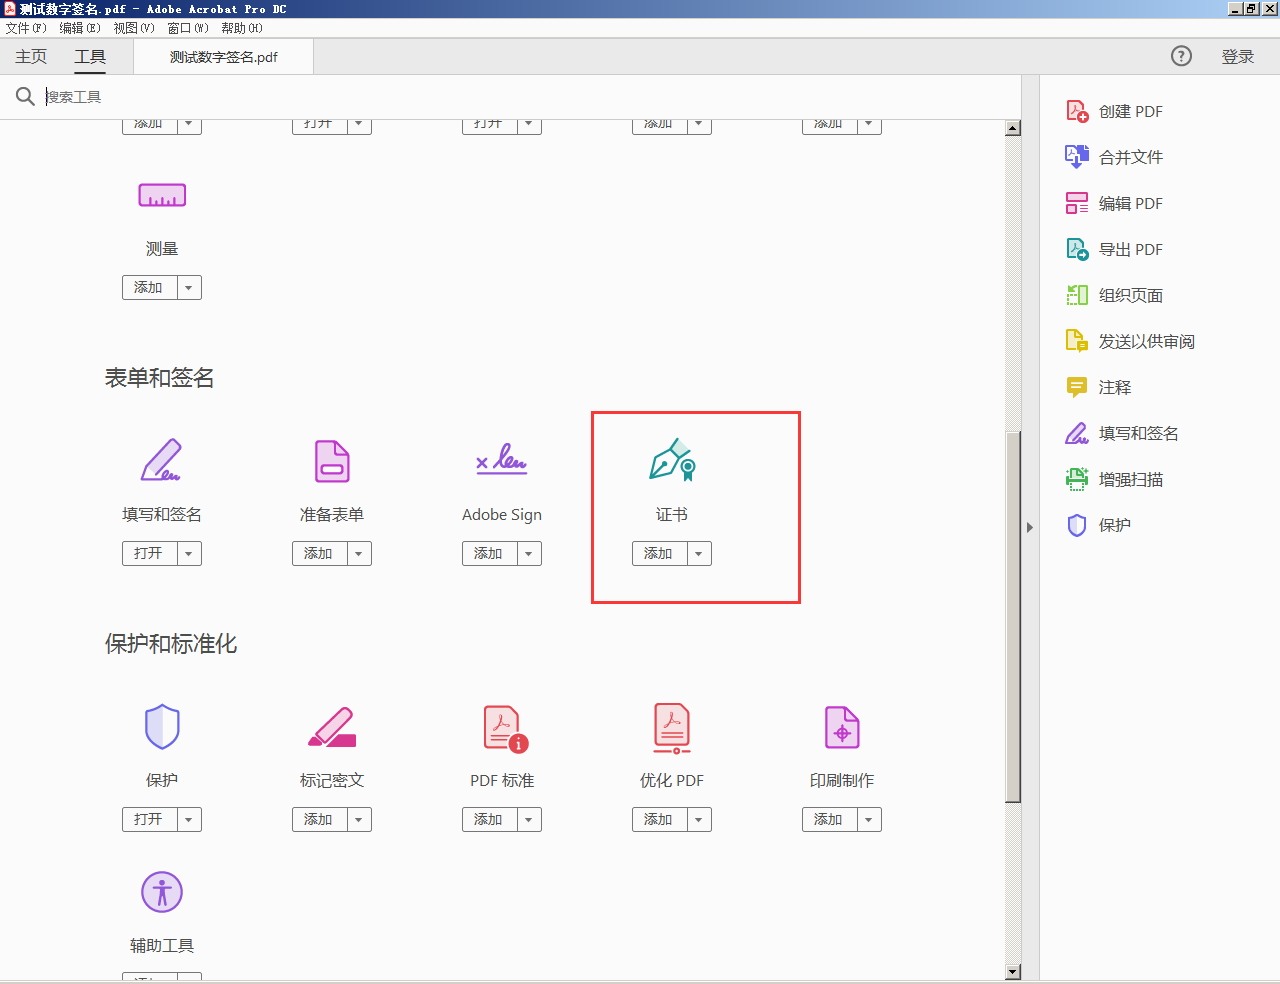Click the help question mark icon
The height and width of the screenshot is (984, 1280).
tap(1181, 56)
